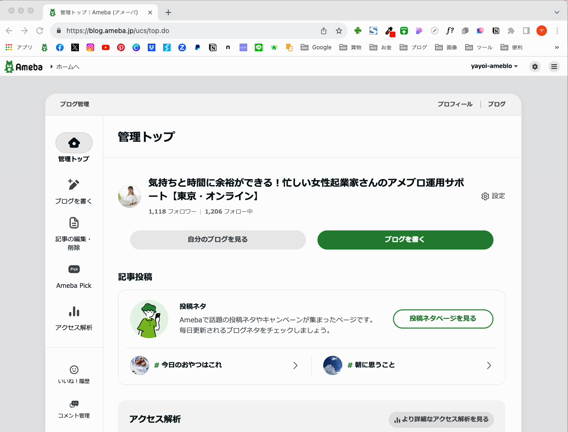Viewport: 568px width, 432px height.
Task: Open the Ameba Pick sidebar icon
Action: tap(74, 269)
